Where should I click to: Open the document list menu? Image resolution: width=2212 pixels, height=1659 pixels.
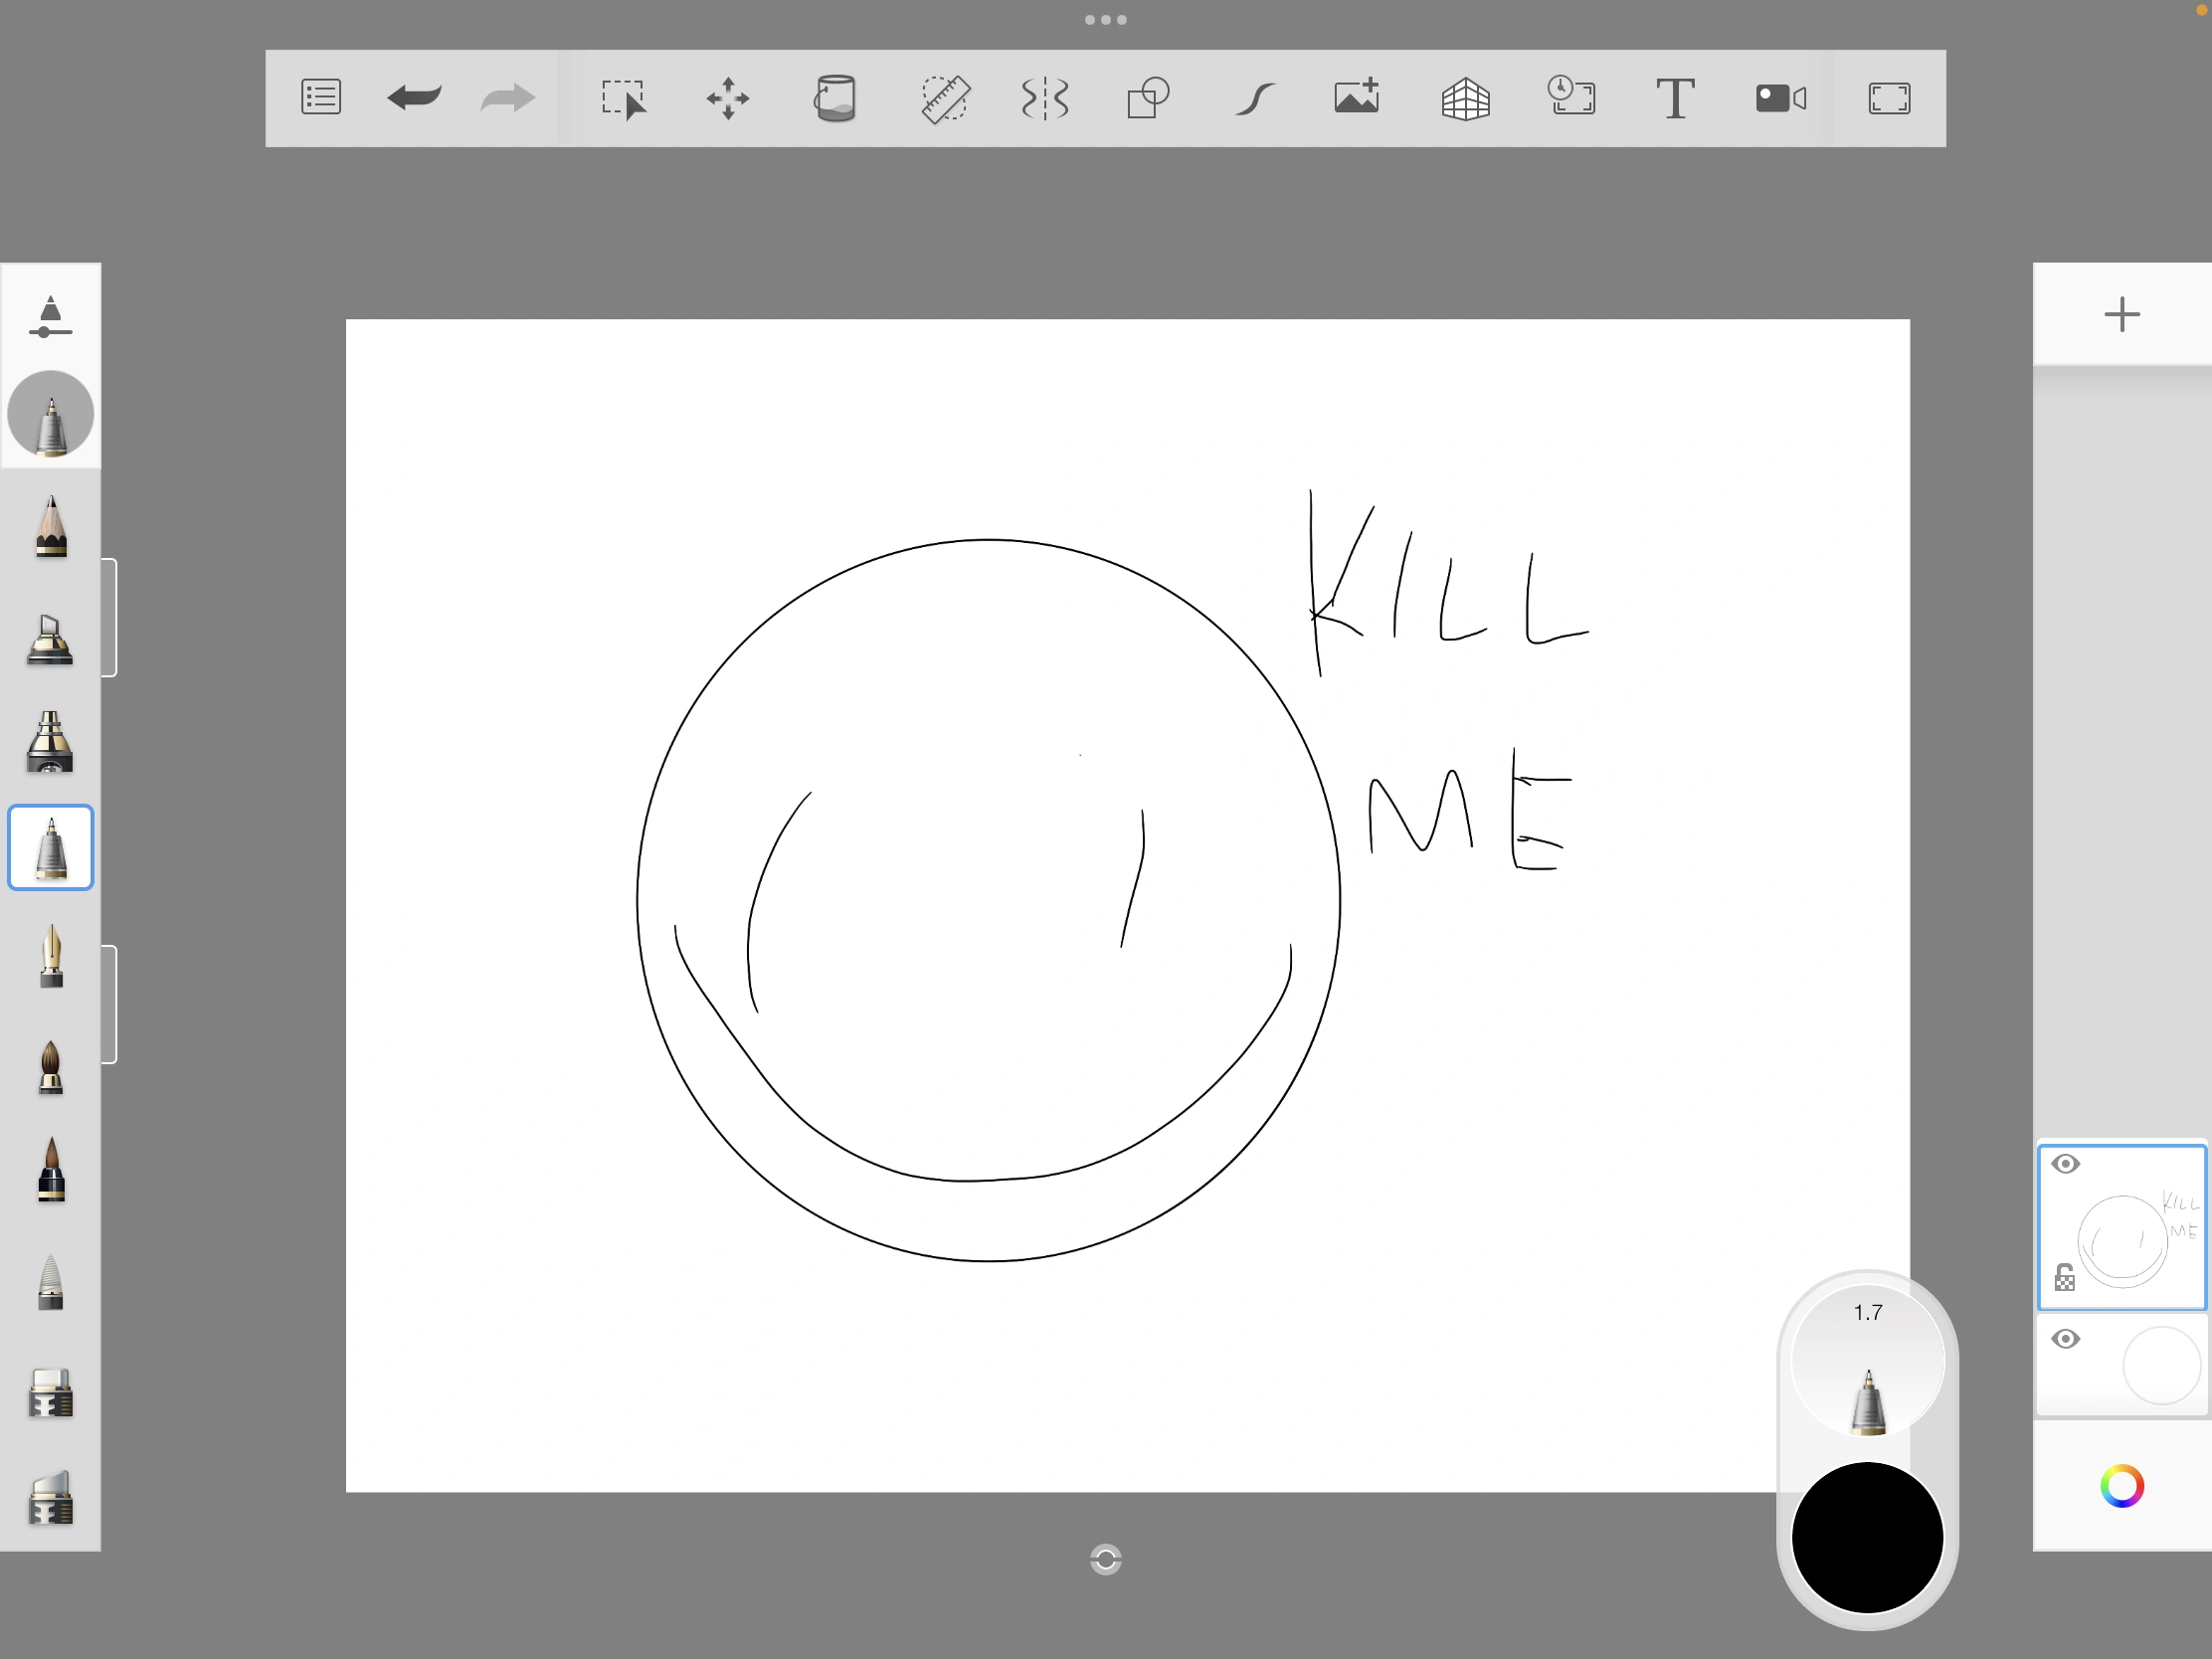(x=320, y=98)
